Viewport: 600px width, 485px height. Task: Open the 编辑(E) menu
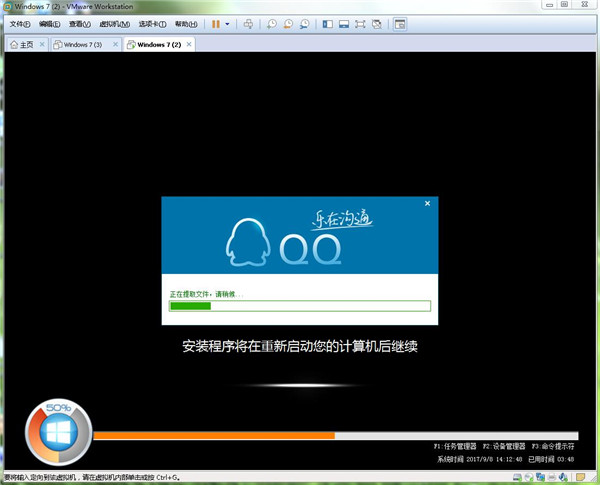(x=50, y=24)
